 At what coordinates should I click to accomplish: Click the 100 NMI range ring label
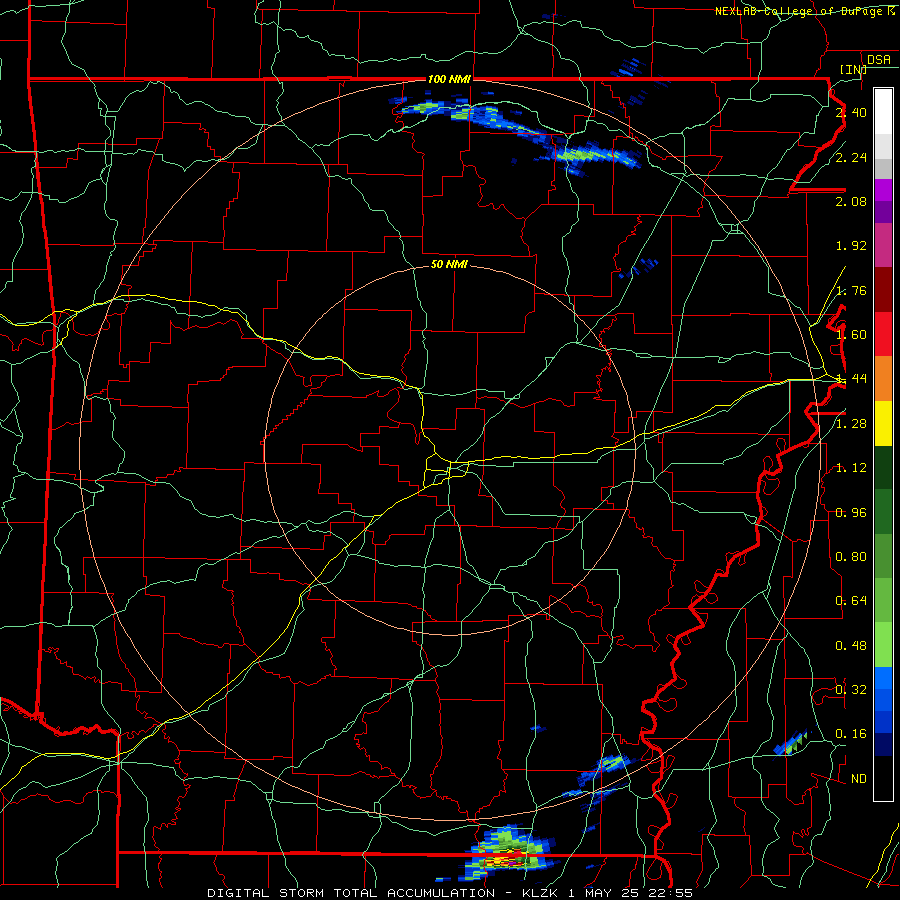(x=449, y=79)
